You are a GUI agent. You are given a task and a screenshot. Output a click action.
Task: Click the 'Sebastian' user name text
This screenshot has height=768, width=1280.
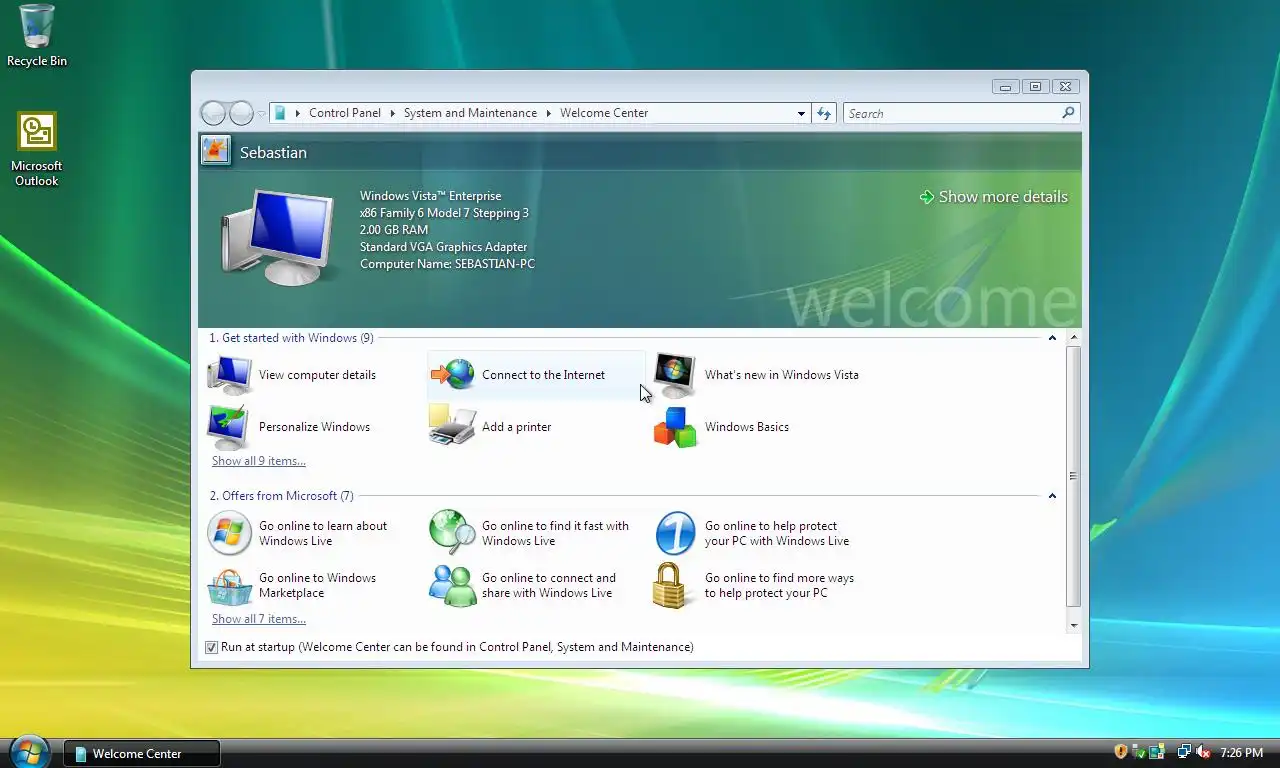coord(273,153)
